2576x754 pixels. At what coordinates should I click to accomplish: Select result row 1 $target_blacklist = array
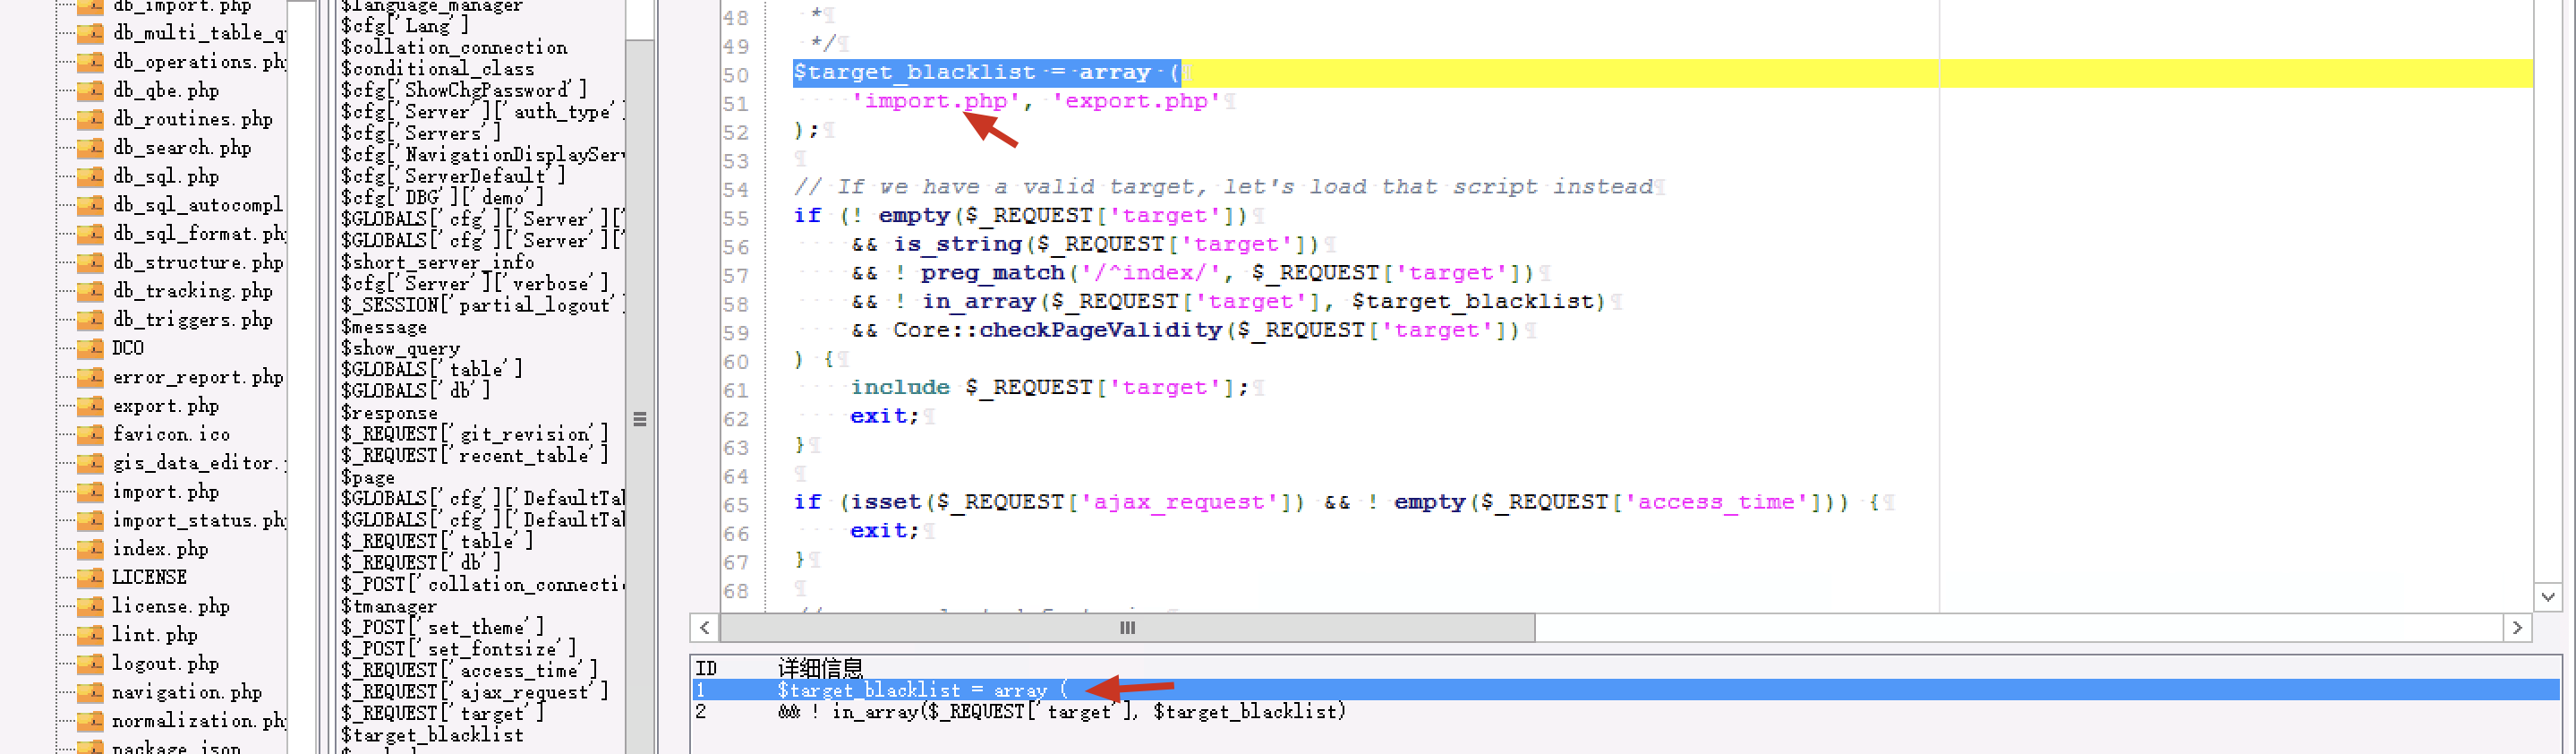pos(1625,690)
